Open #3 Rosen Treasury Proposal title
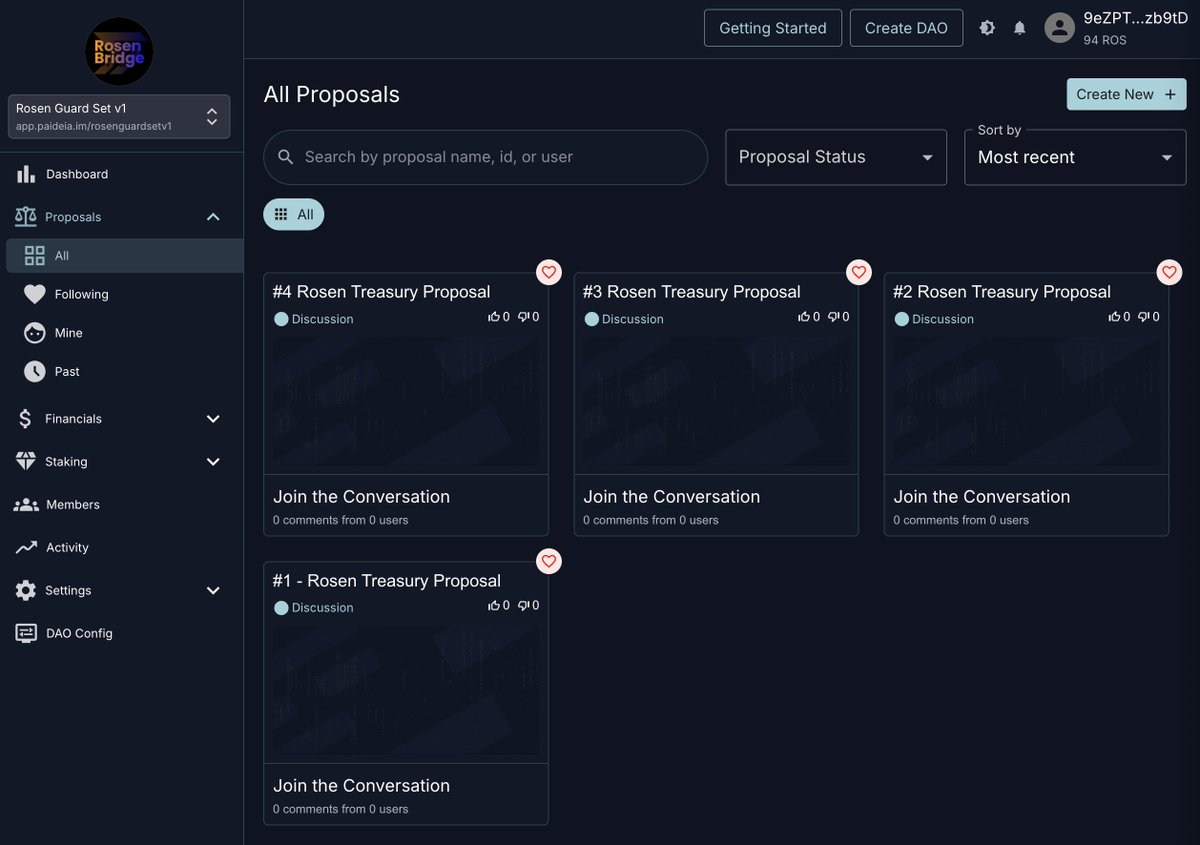The image size is (1200, 845). click(692, 292)
